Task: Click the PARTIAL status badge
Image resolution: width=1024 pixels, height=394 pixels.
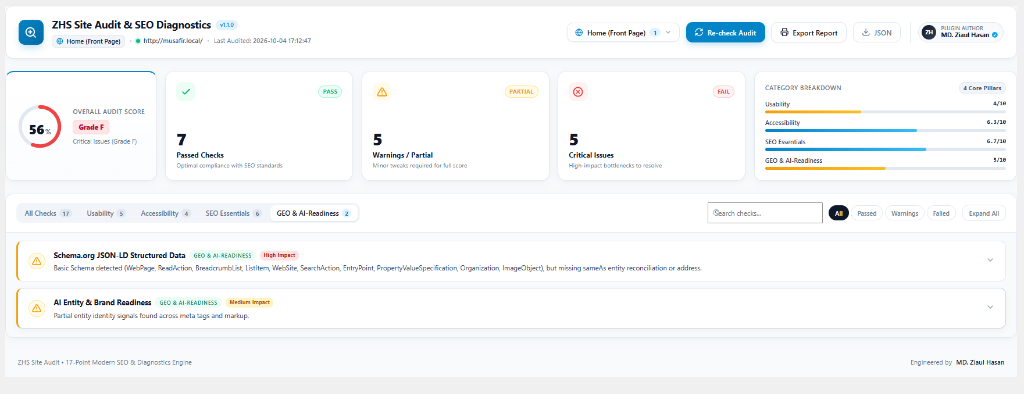Action: click(x=521, y=91)
